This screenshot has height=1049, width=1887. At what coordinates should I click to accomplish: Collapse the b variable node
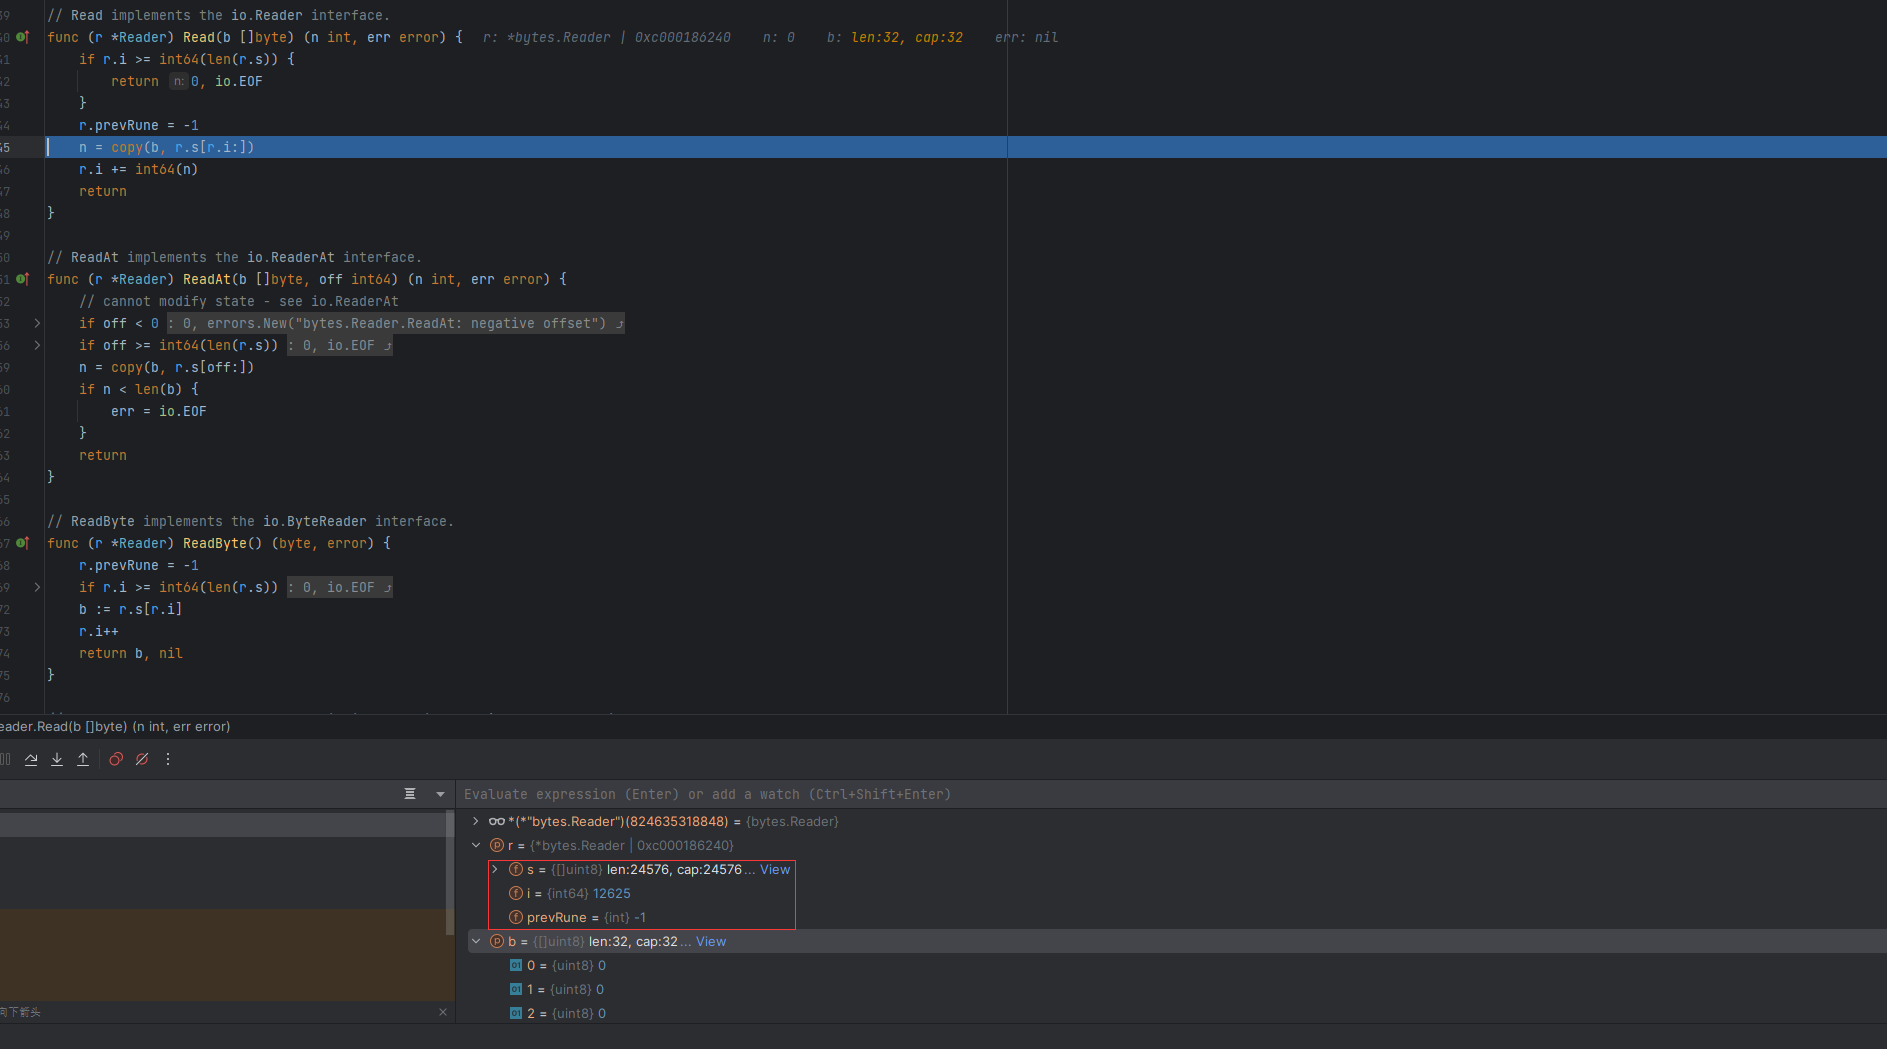tap(476, 941)
